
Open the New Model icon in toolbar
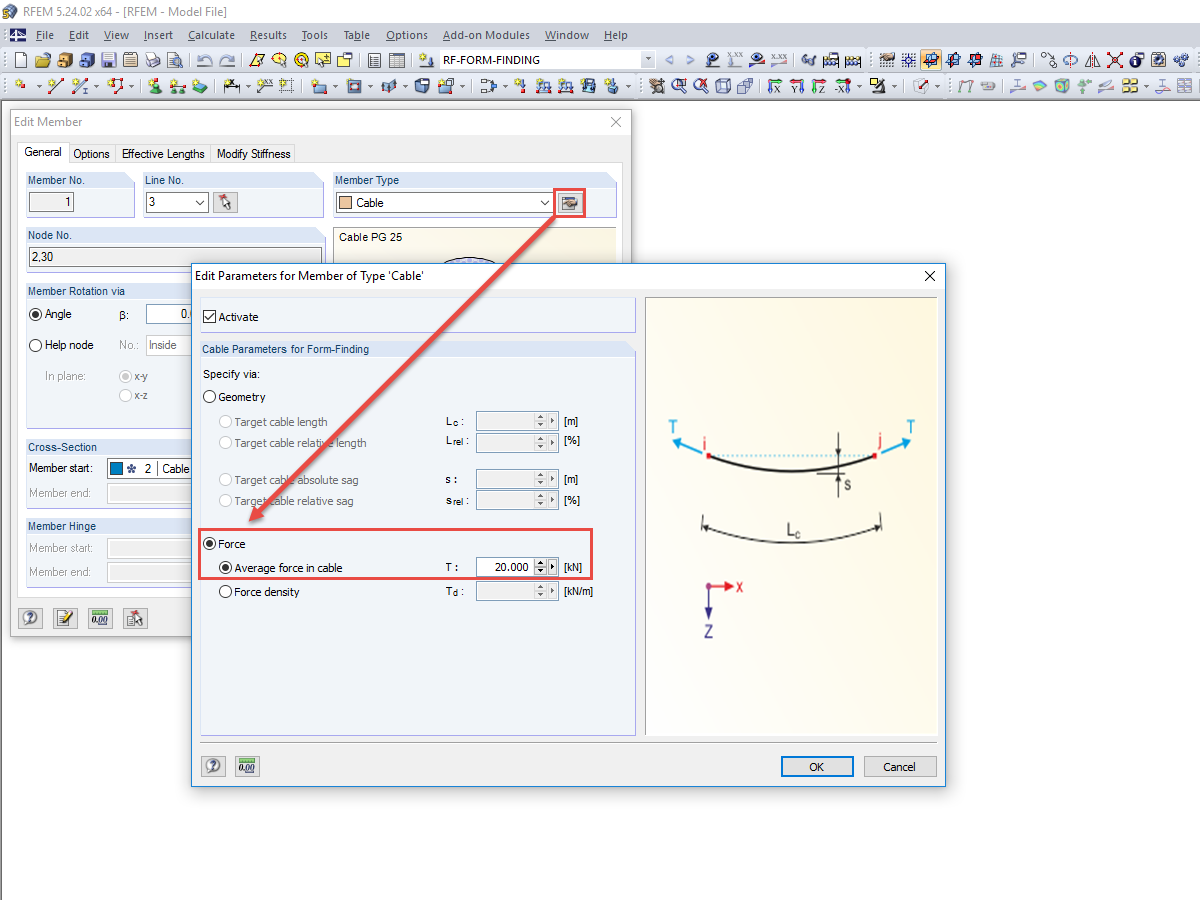20,59
